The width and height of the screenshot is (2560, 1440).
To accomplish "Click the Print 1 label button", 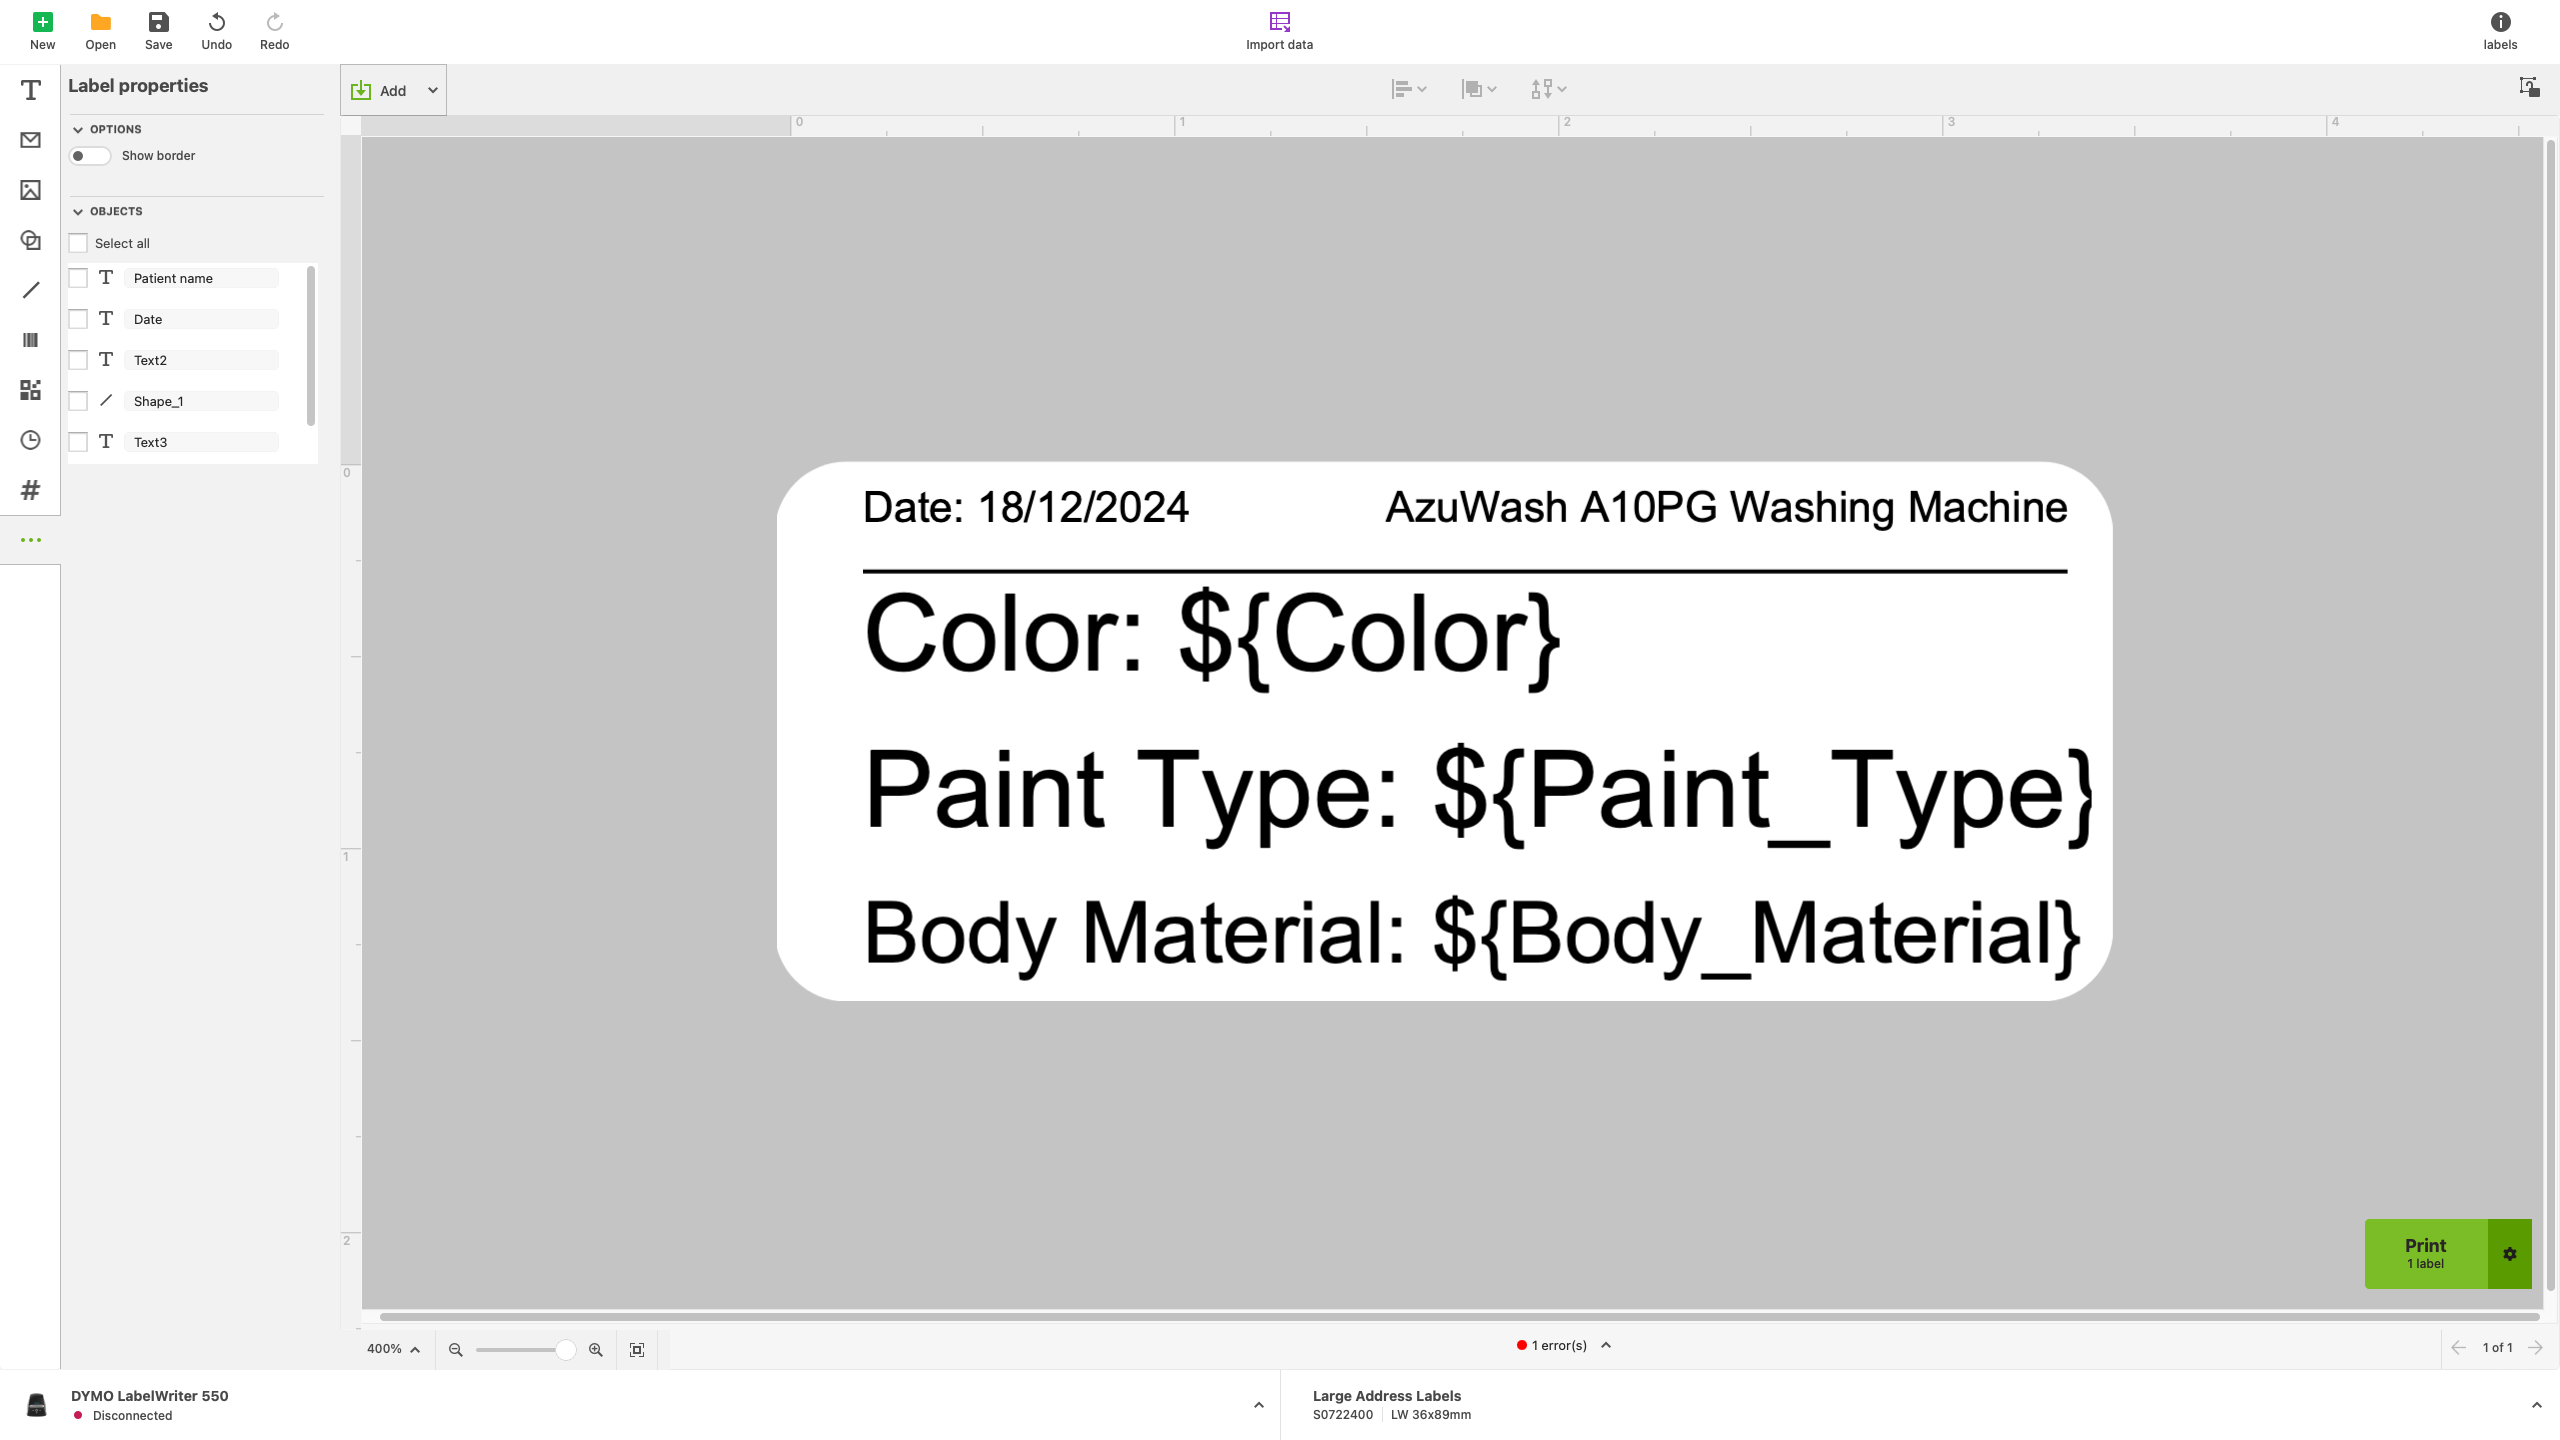I will click(x=2424, y=1253).
